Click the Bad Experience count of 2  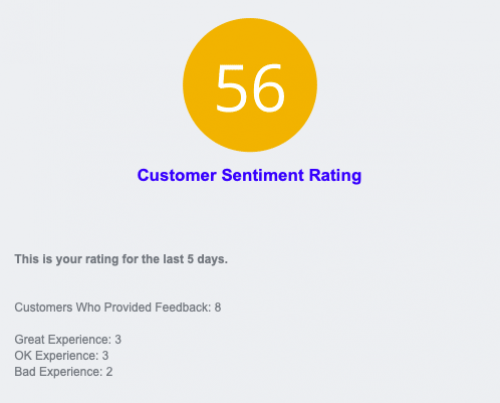point(109,372)
